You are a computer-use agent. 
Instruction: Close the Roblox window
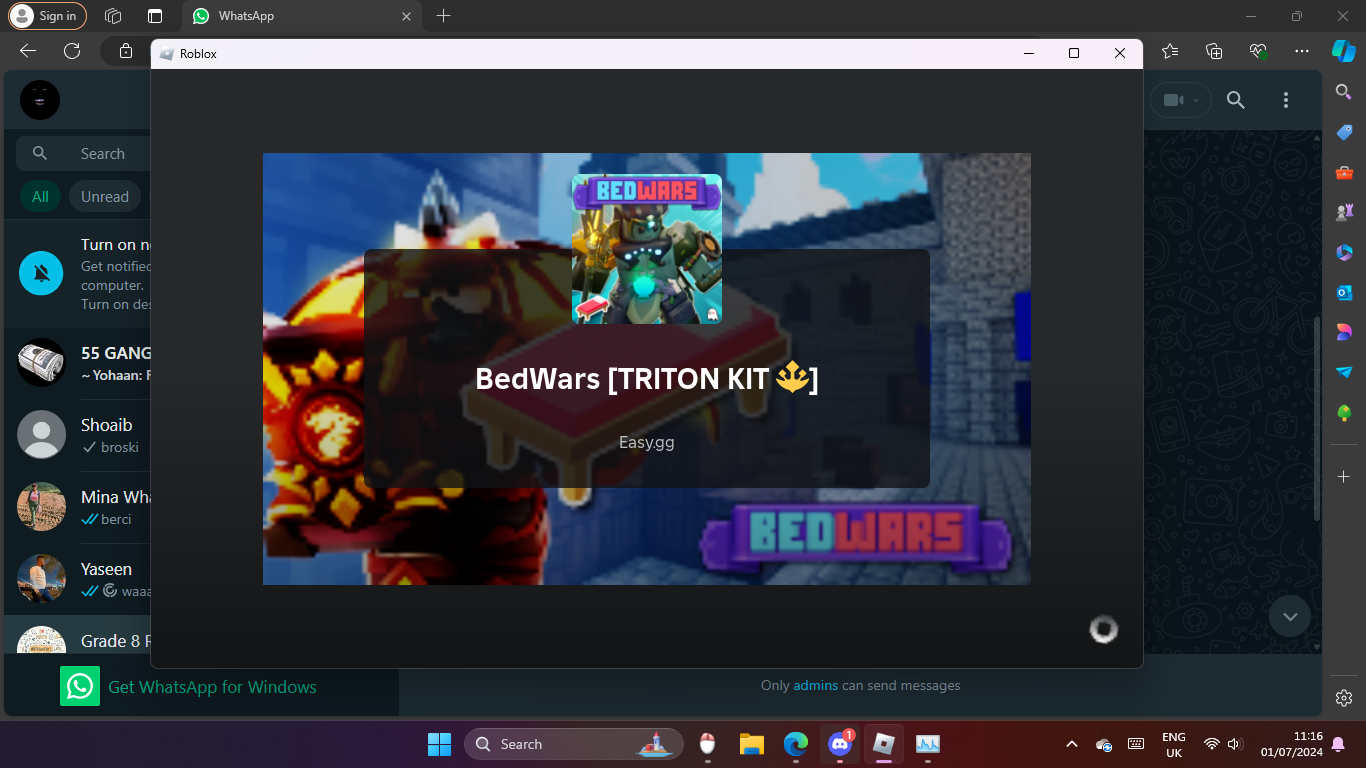tap(1120, 54)
